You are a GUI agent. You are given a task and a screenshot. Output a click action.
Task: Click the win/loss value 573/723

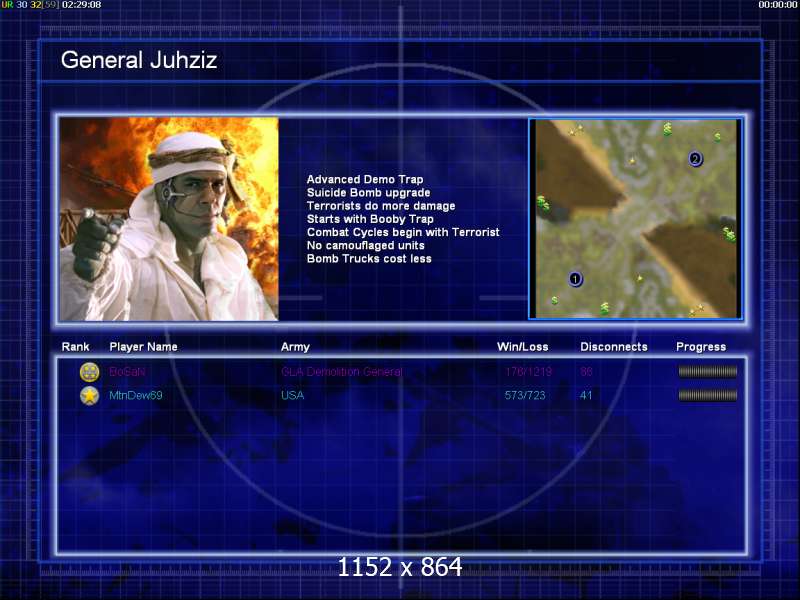525,395
